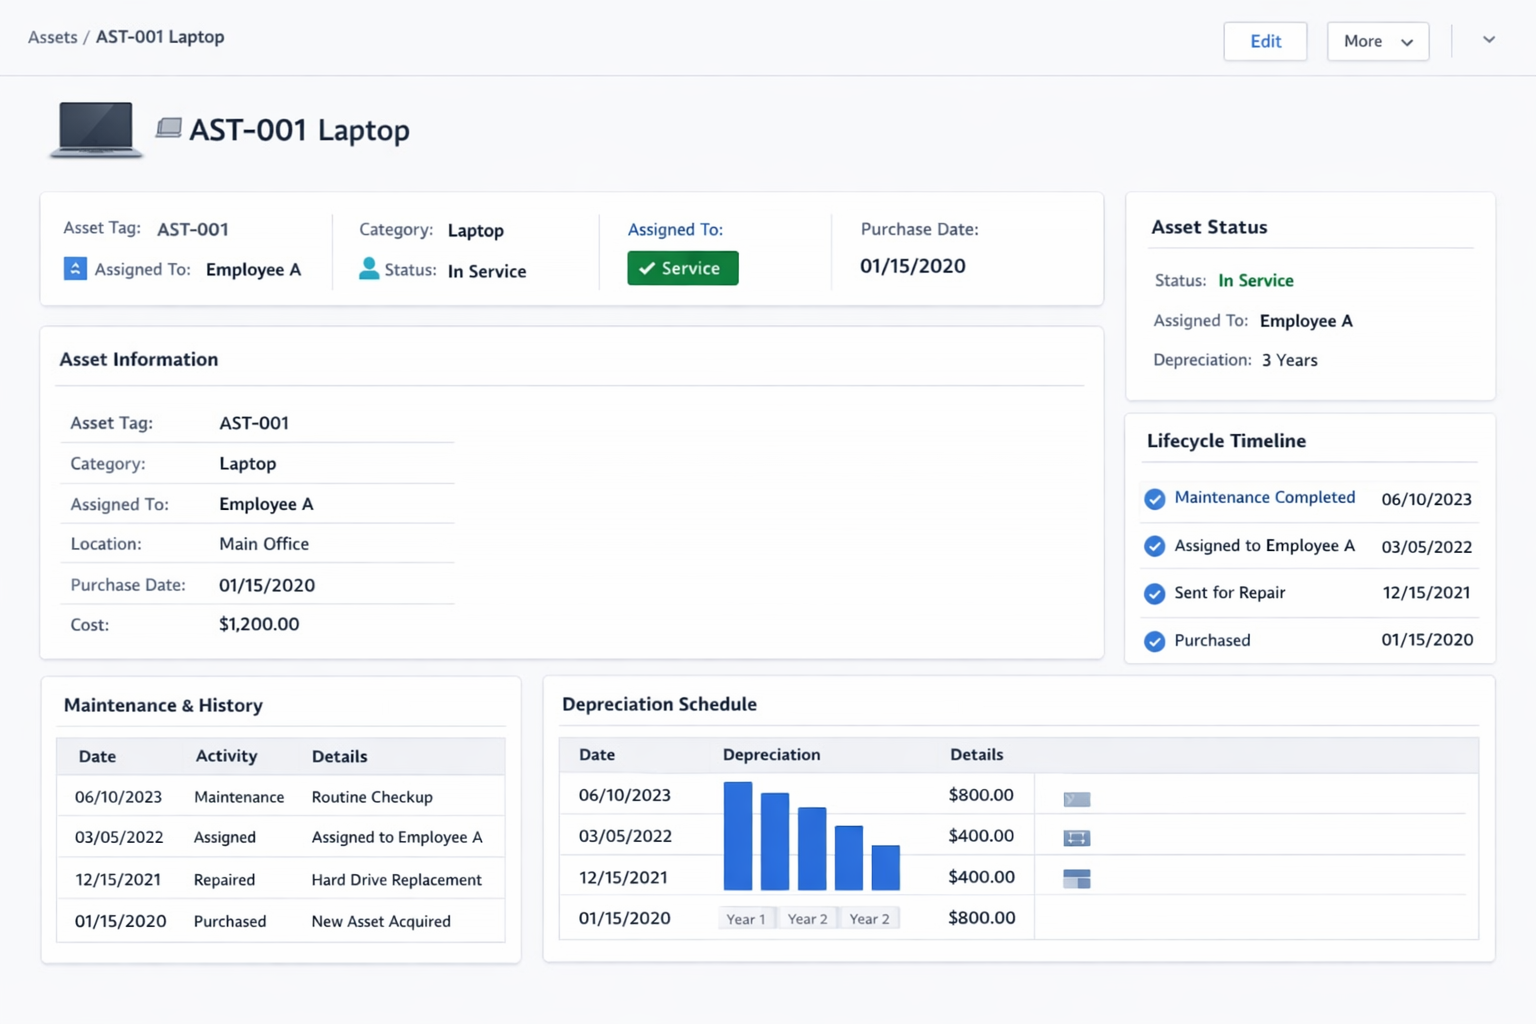1536x1024 pixels.
Task: Click the person icon beside Status
Action: pos(369,269)
